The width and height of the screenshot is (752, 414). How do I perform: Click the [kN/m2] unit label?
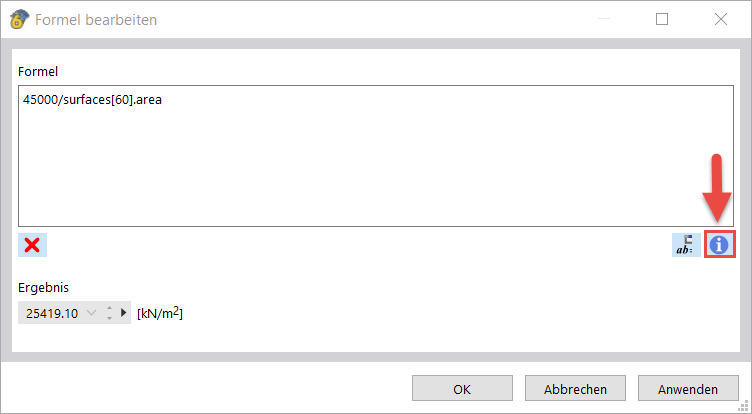point(160,314)
